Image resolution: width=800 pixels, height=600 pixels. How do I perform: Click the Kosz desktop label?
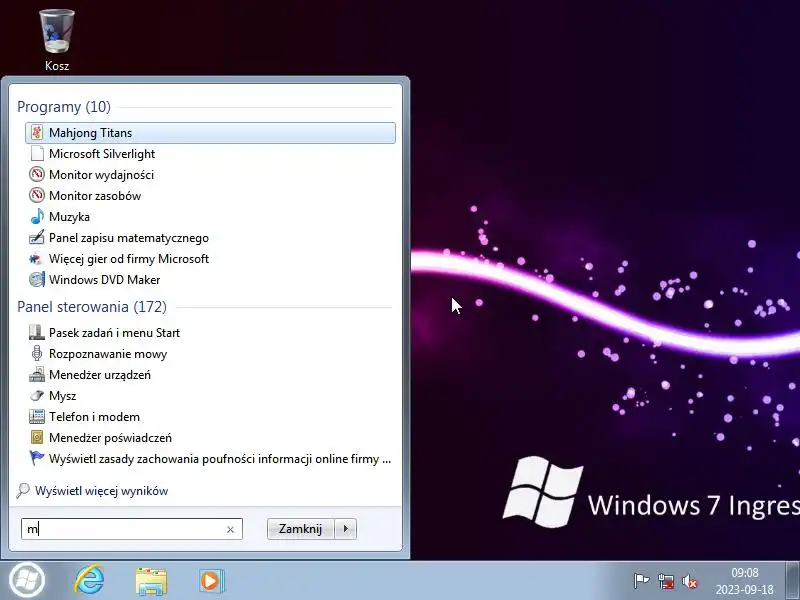click(x=57, y=66)
